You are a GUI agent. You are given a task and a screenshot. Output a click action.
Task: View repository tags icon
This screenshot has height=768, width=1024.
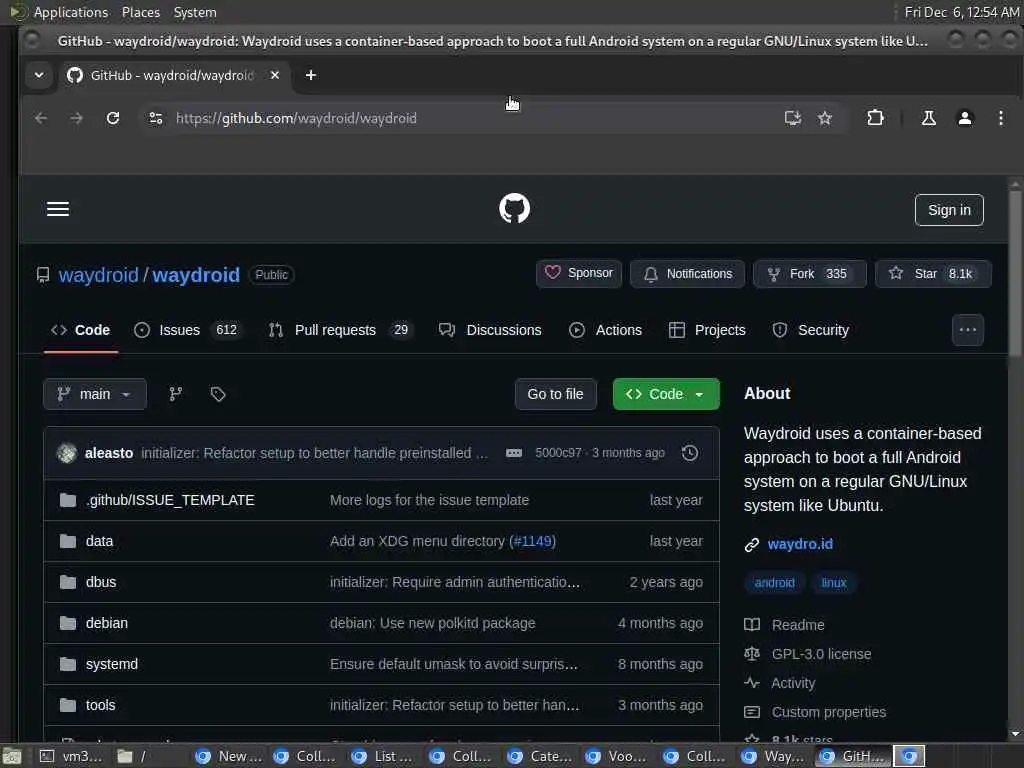(218, 394)
